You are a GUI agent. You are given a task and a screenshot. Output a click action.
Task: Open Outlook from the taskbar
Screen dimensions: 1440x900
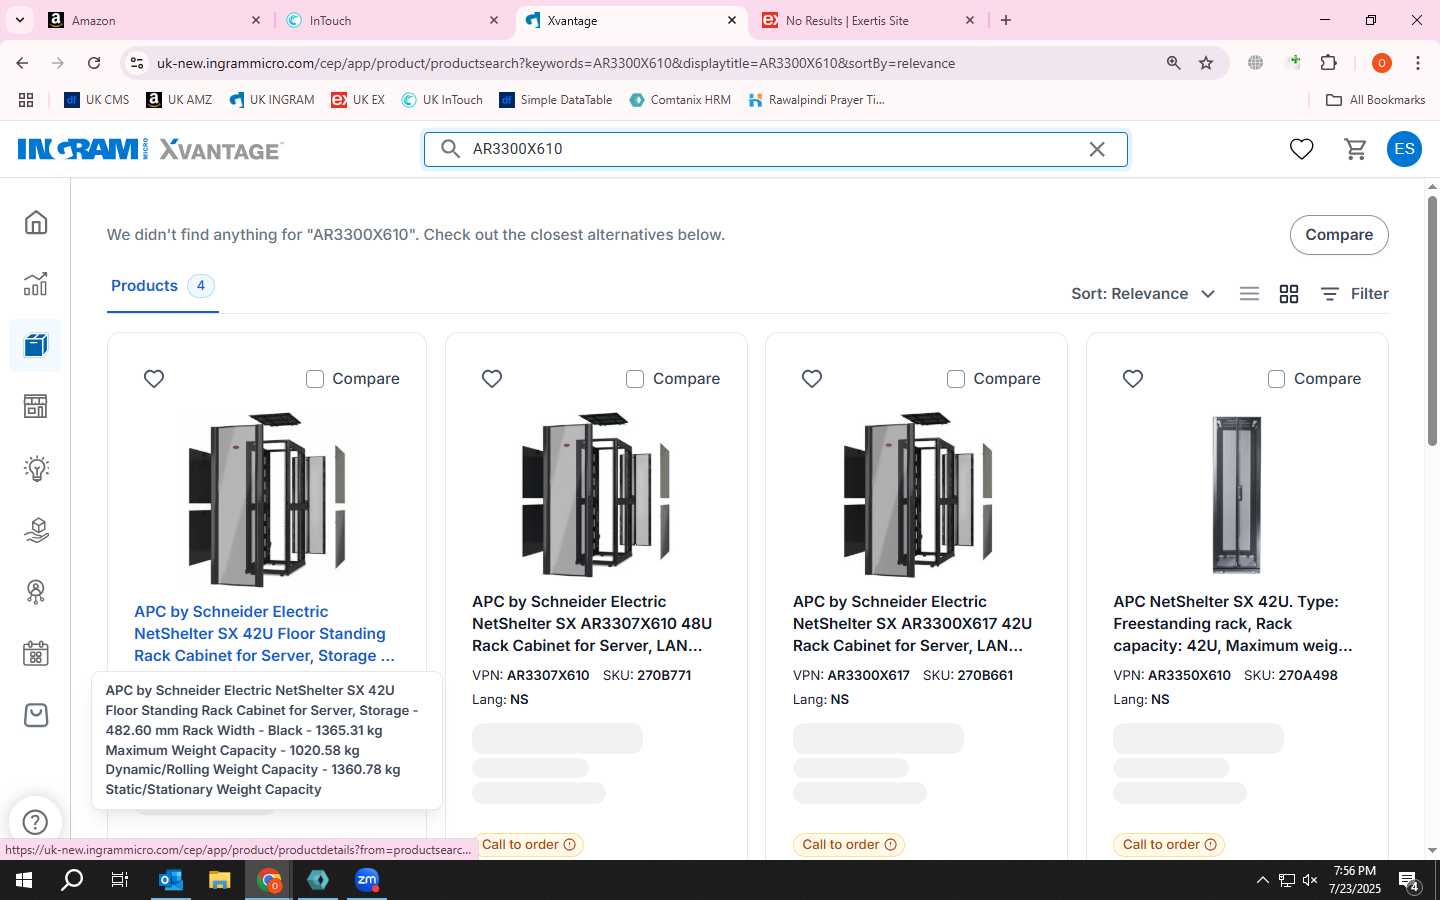171,880
